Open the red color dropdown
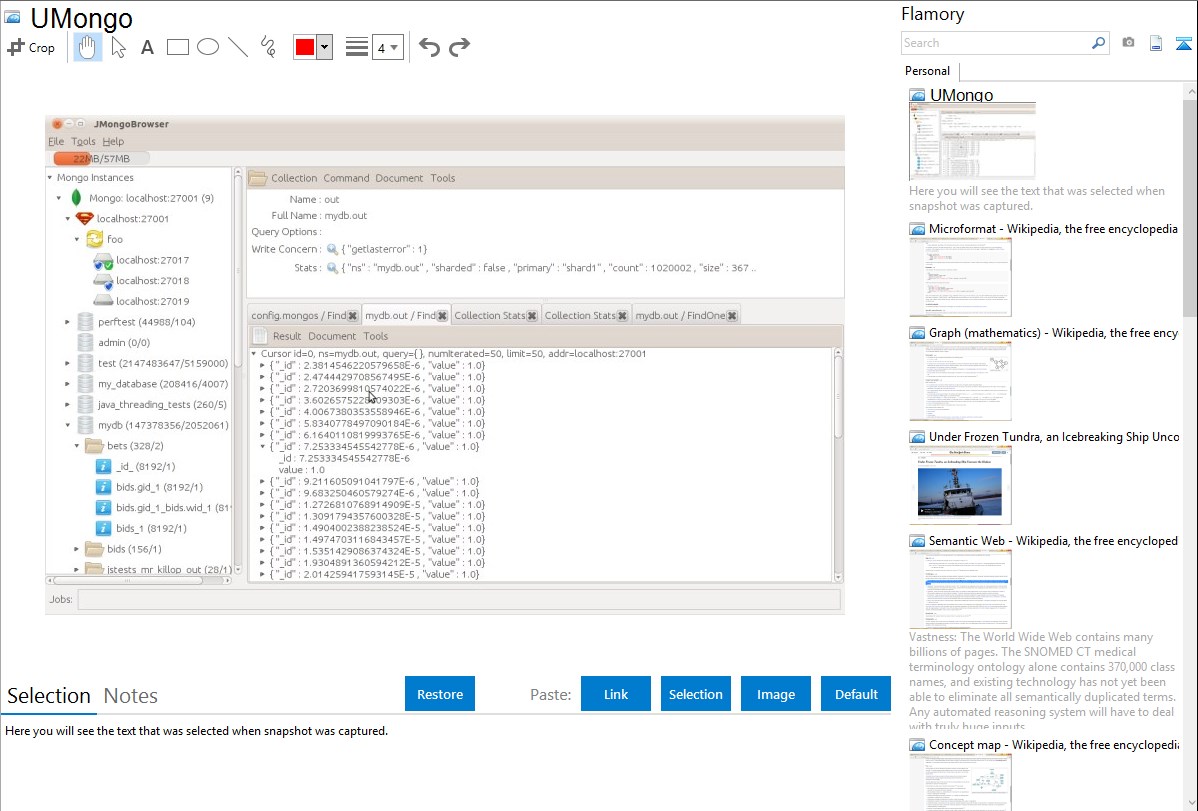This screenshot has width=1198, height=811. click(x=324, y=48)
